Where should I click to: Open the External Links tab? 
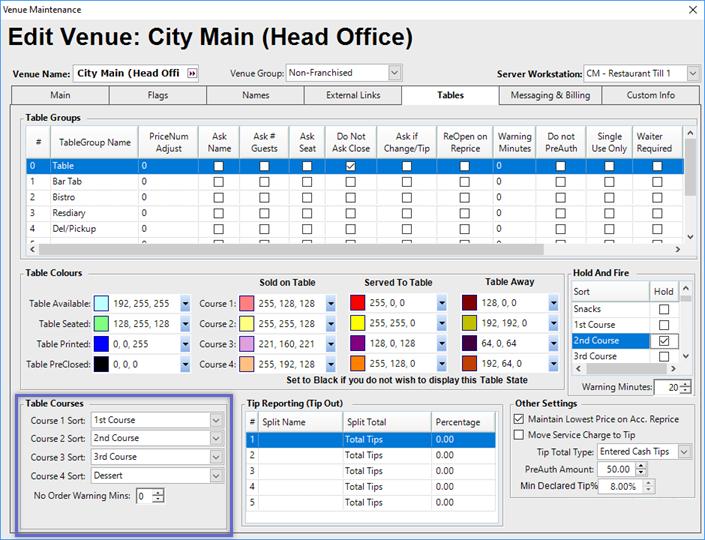point(353,95)
